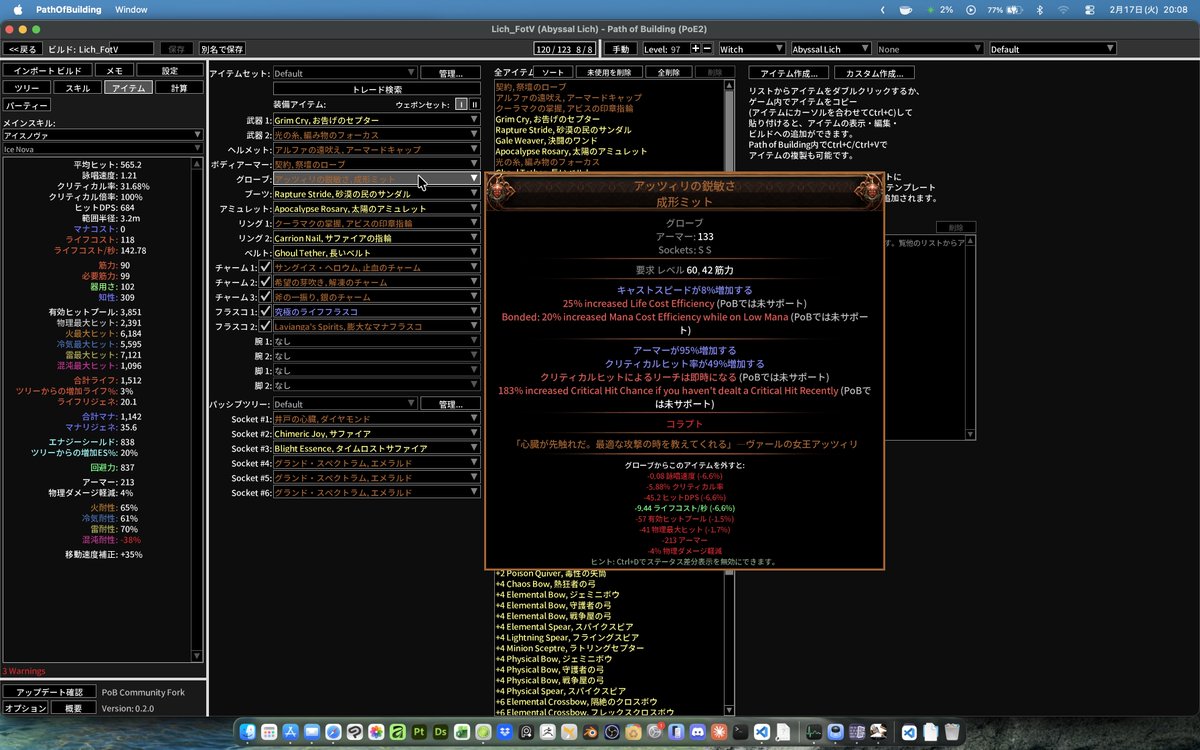The width and height of the screenshot is (1200, 750).
Task: Open App Store from the Dock
Action: [x=290, y=733]
